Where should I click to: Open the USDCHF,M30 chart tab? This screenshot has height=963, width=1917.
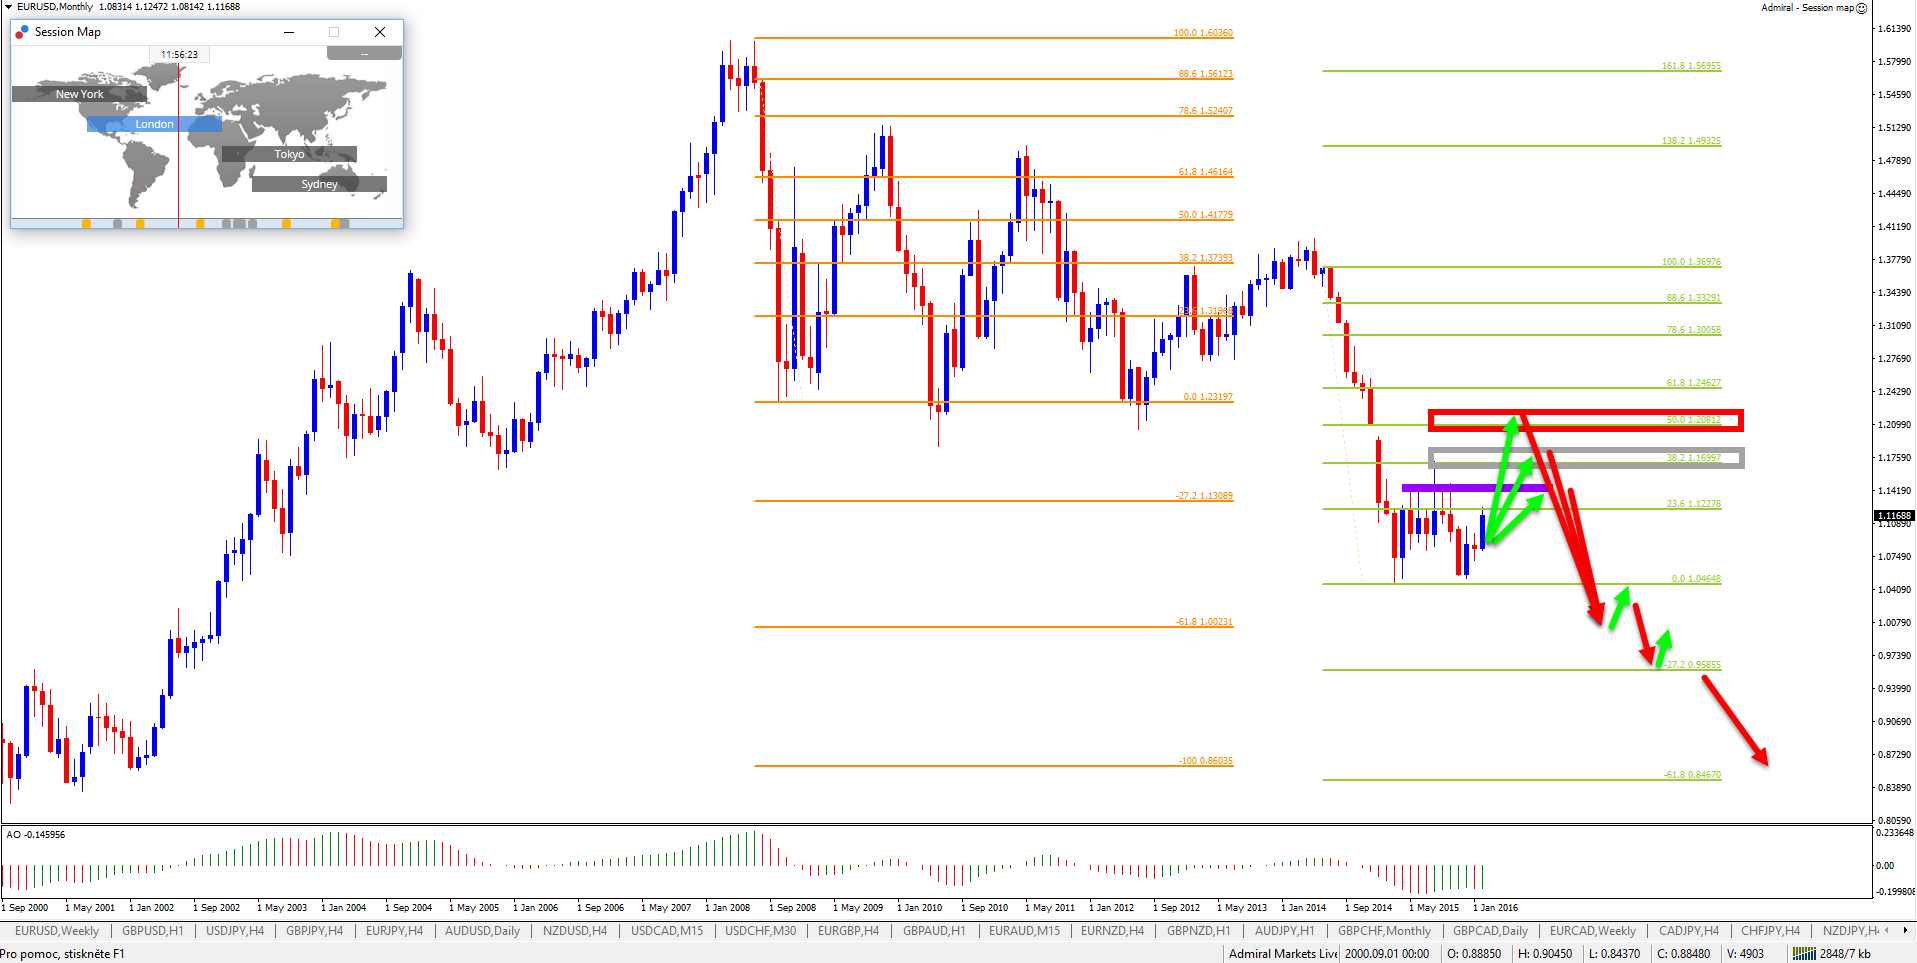(760, 931)
